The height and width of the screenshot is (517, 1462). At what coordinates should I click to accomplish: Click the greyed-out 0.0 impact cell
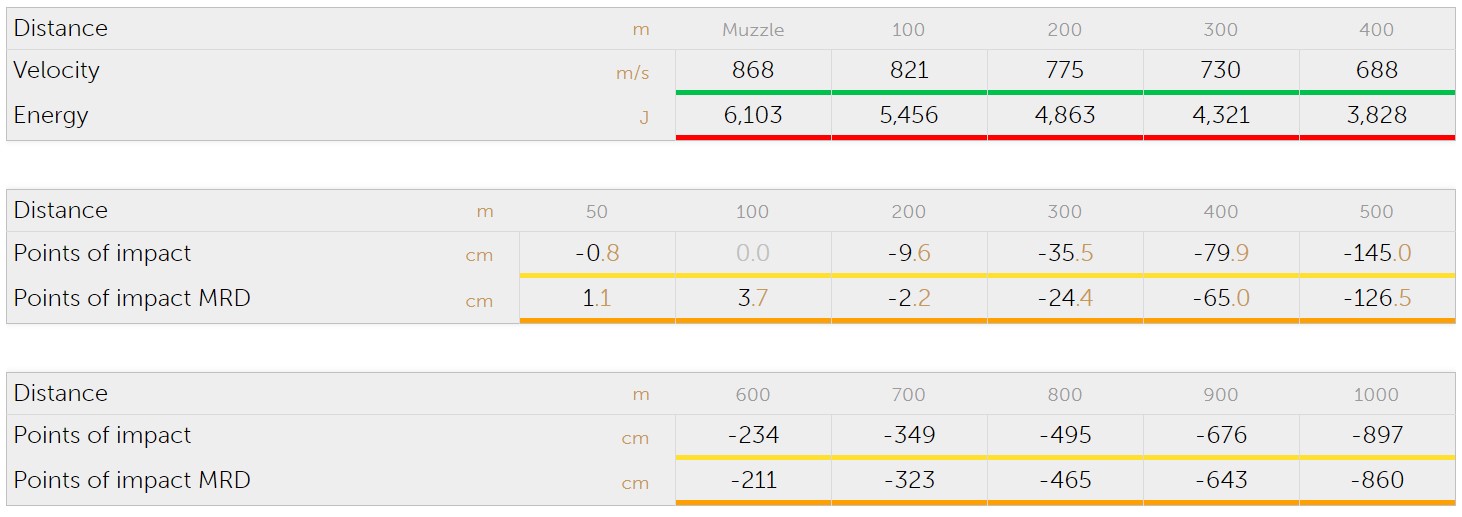(752, 253)
